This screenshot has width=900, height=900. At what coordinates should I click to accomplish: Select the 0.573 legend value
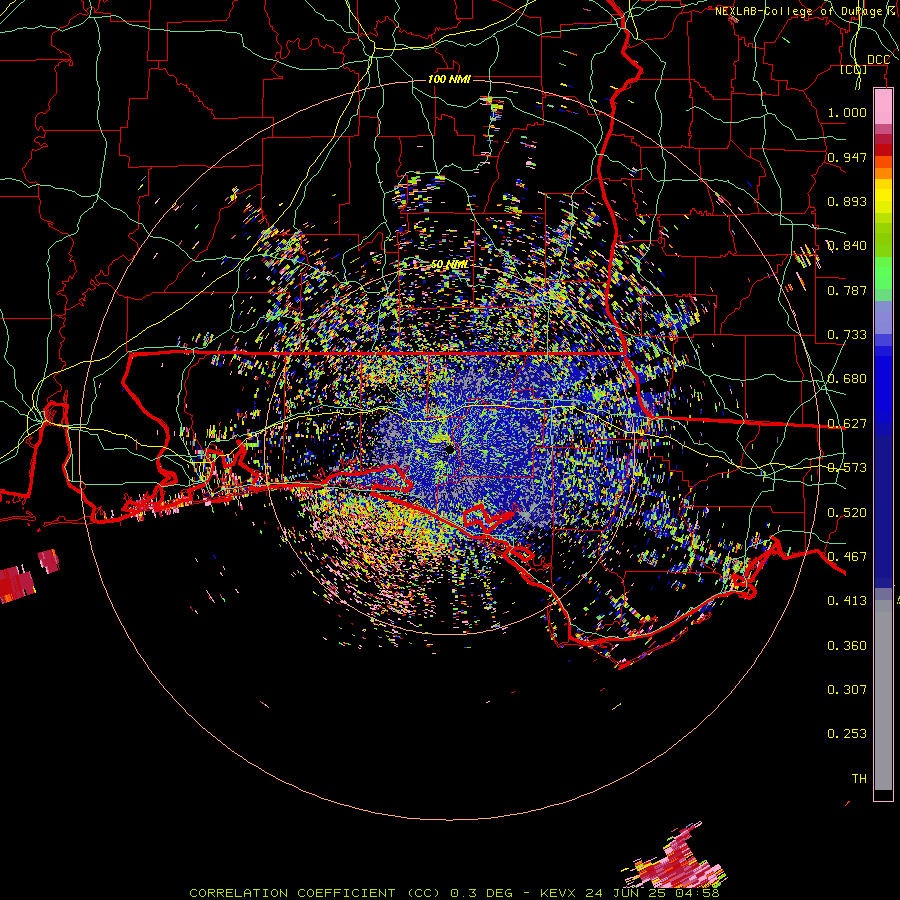847,467
